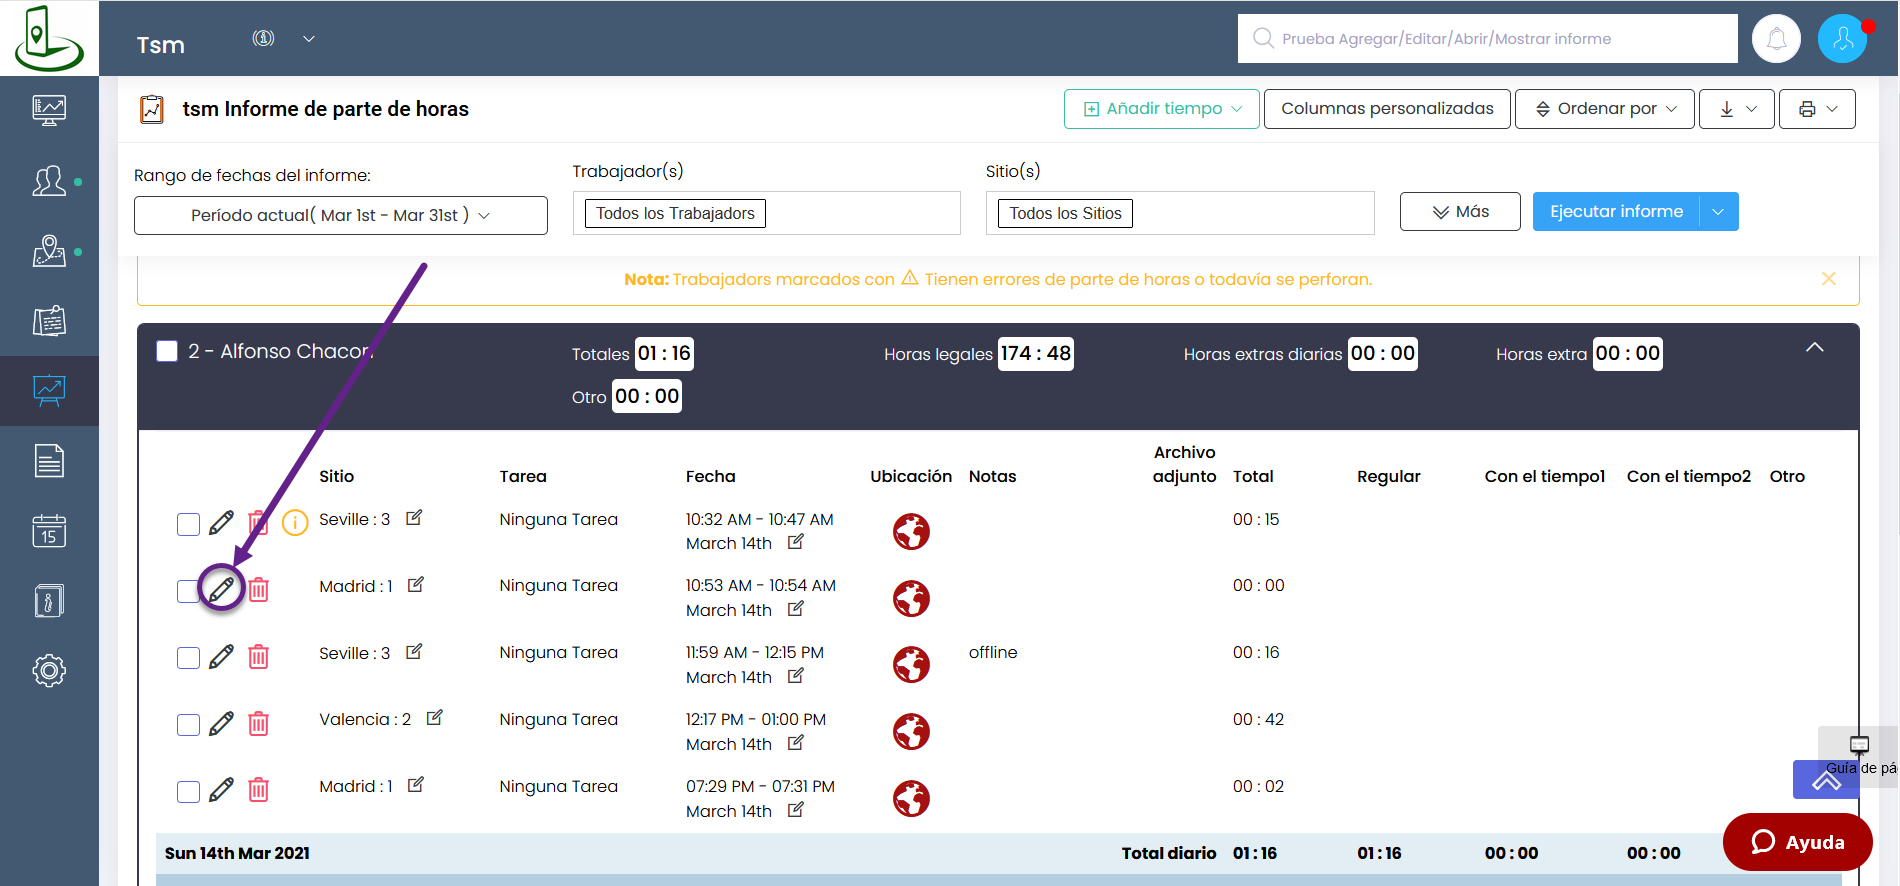The width and height of the screenshot is (1900, 886).
Task: Delete the Valencia : 2 time entry
Action: (x=258, y=723)
